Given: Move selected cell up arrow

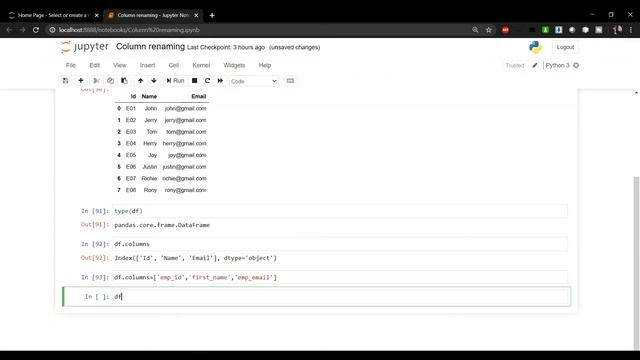Looking at the screenshot, I should 140,81.
